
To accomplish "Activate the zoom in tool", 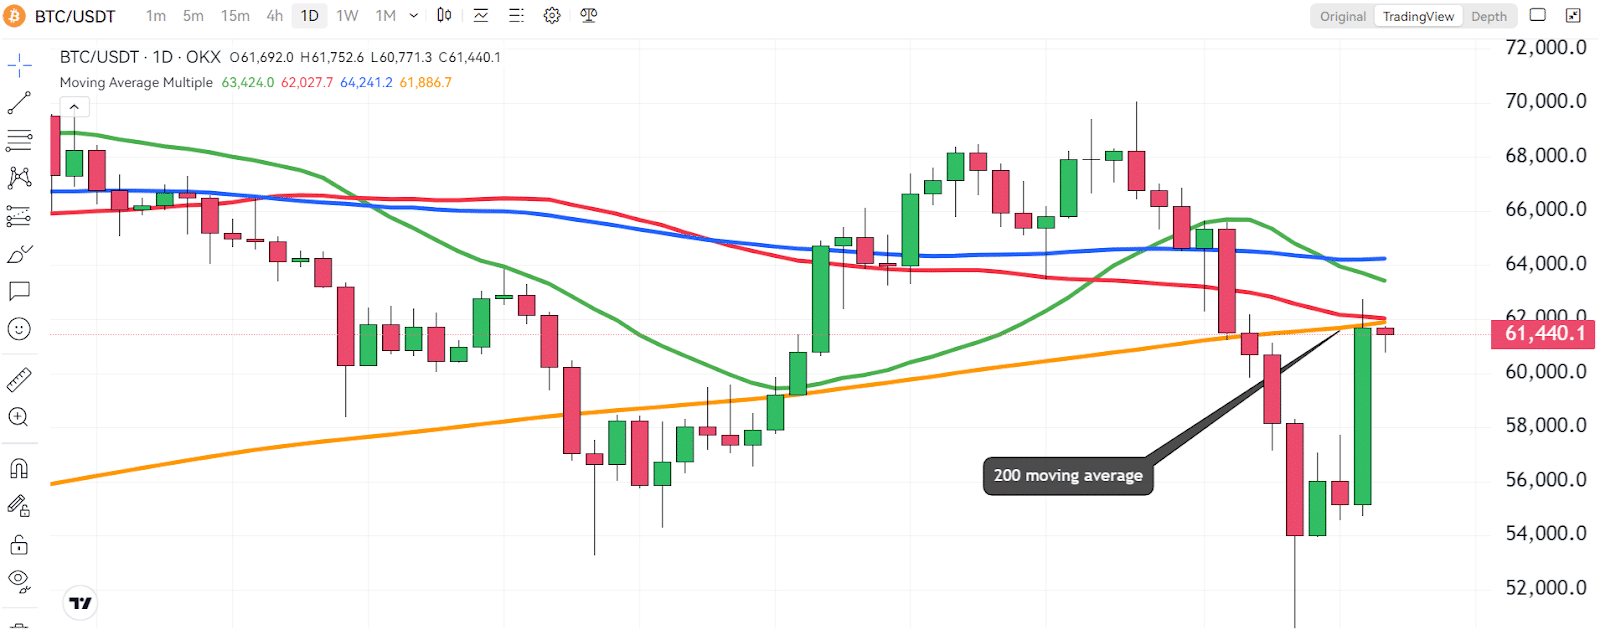I will [x=19, y=417].
